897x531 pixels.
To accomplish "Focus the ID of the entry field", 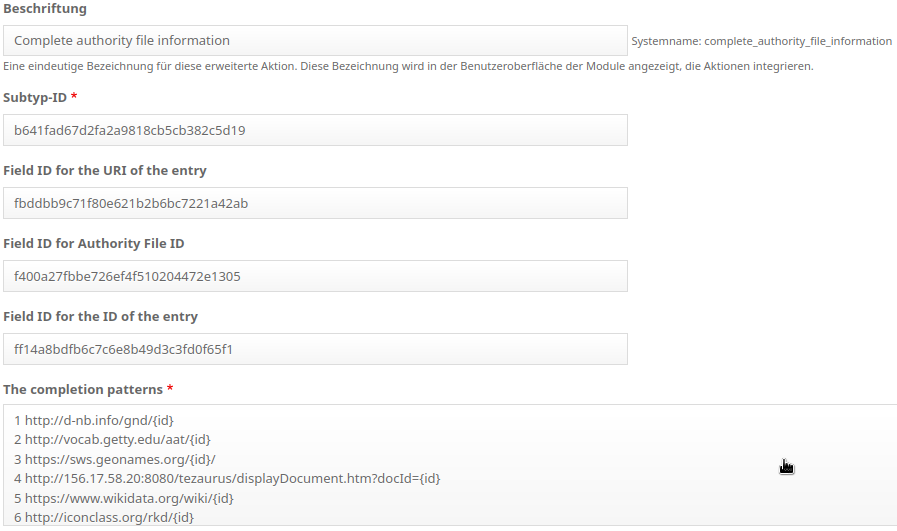I will 315,349.
